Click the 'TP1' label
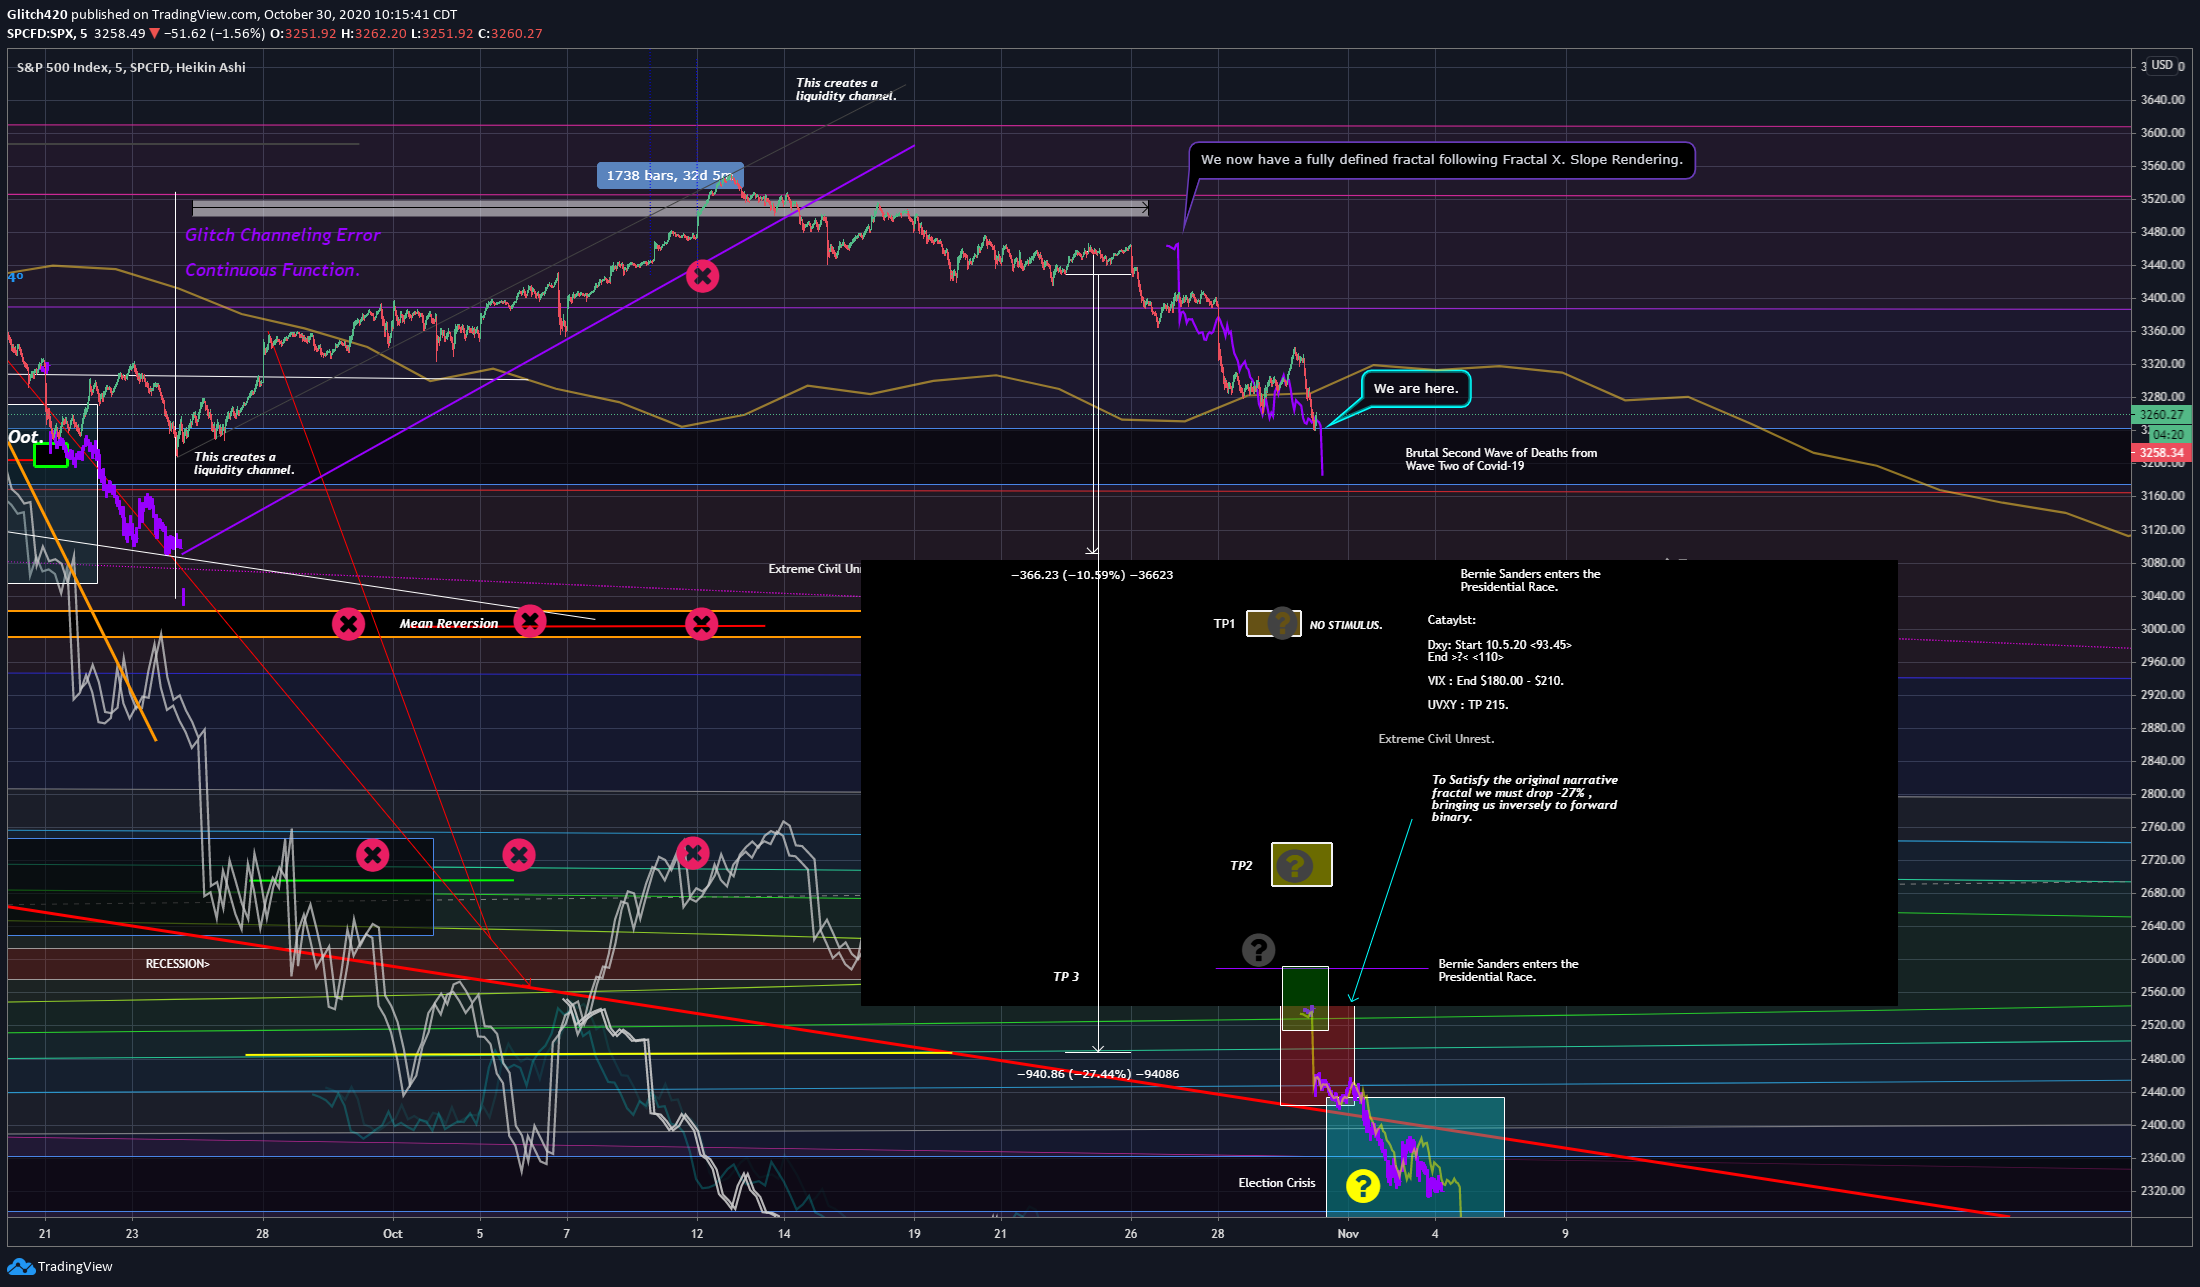Image resolution: width=2200 pixels, height=1287 pixels. pyautogui.click(x=1224, y=624)
